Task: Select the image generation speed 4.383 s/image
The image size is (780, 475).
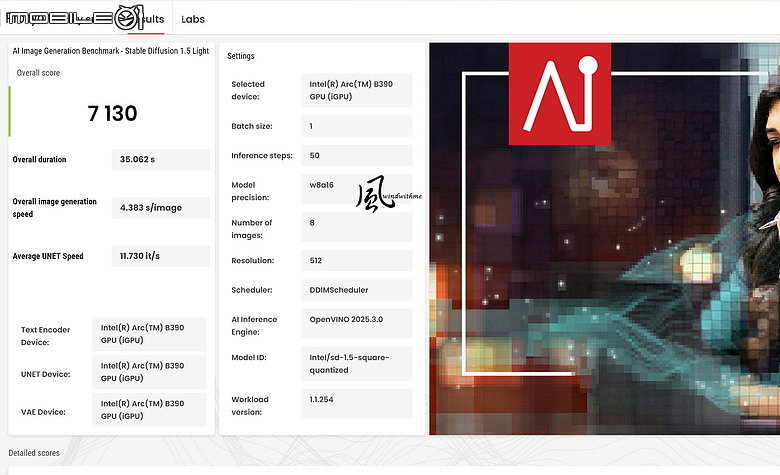Action: point(161,208)
